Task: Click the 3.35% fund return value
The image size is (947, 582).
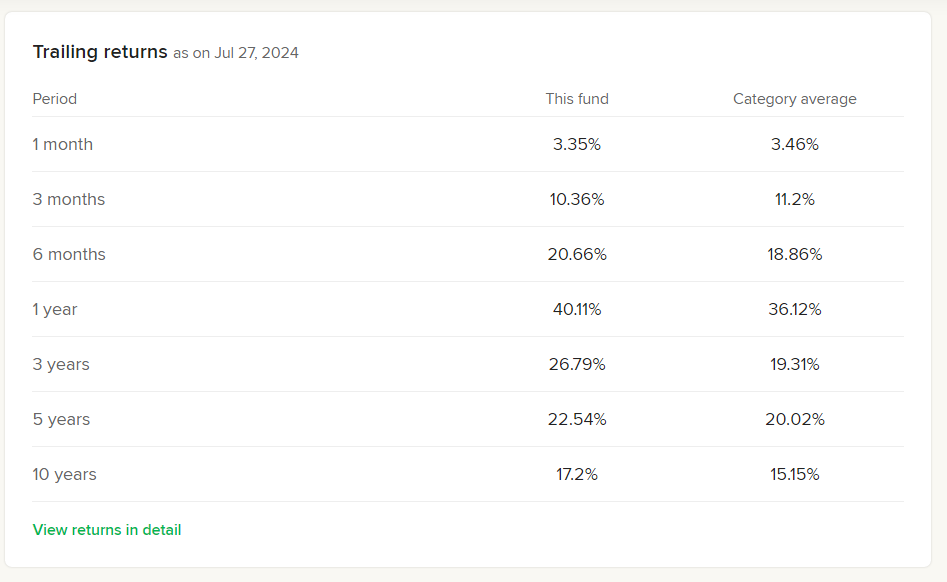Action: (x=577, y=144)
